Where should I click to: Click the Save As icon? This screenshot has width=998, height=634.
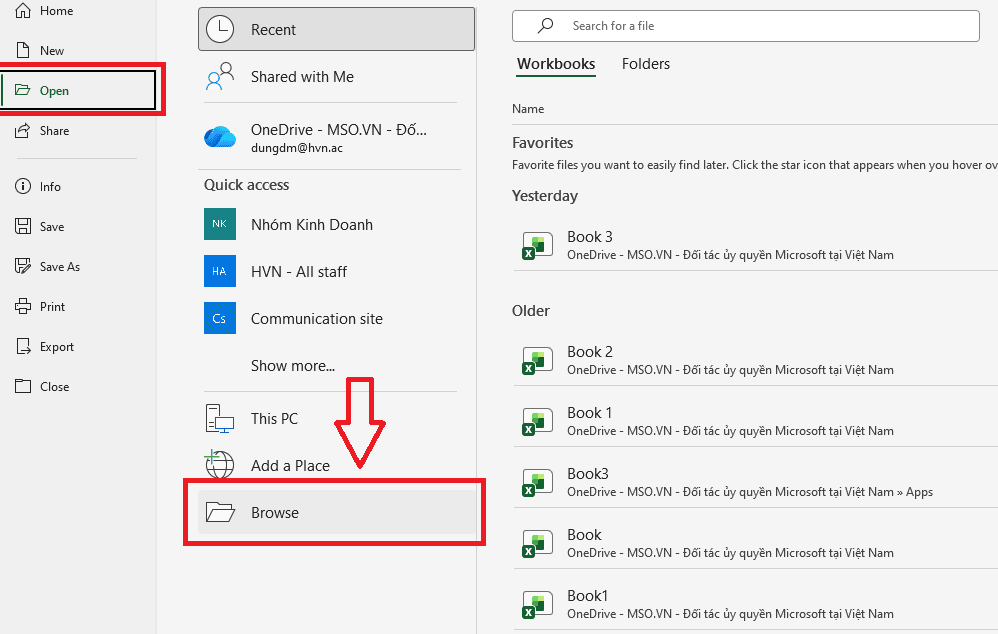point(23,266)
